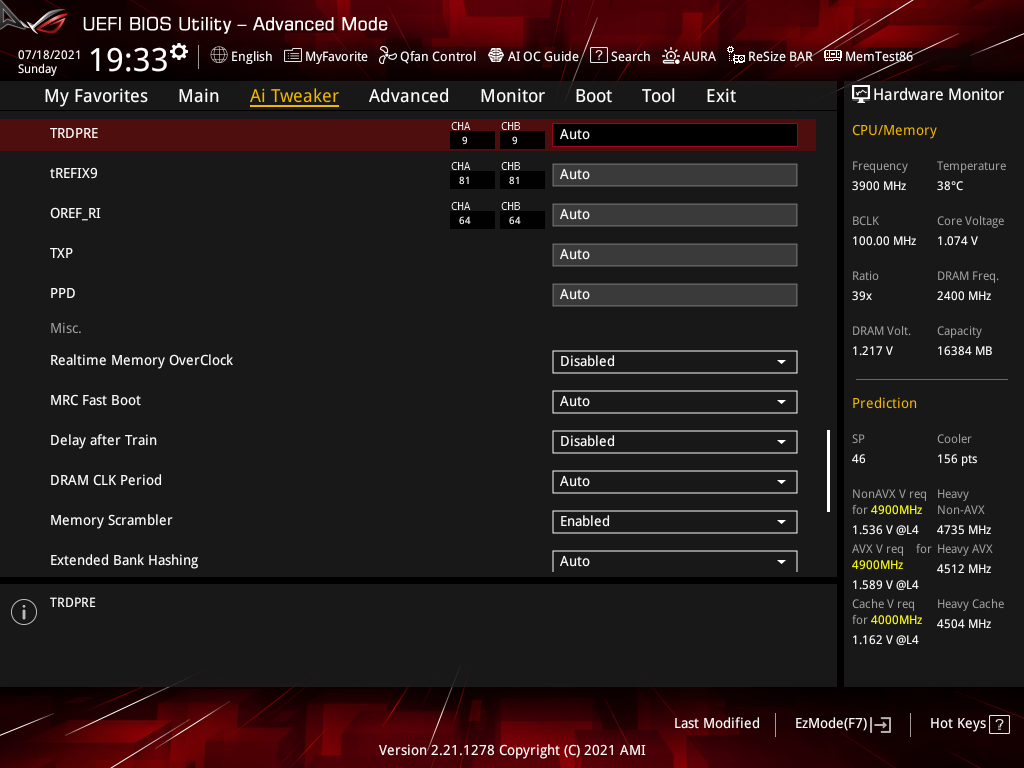Open MyFavorite settings shortcut
Viewport: 1024px width, 768px height.
pos(326,56)
